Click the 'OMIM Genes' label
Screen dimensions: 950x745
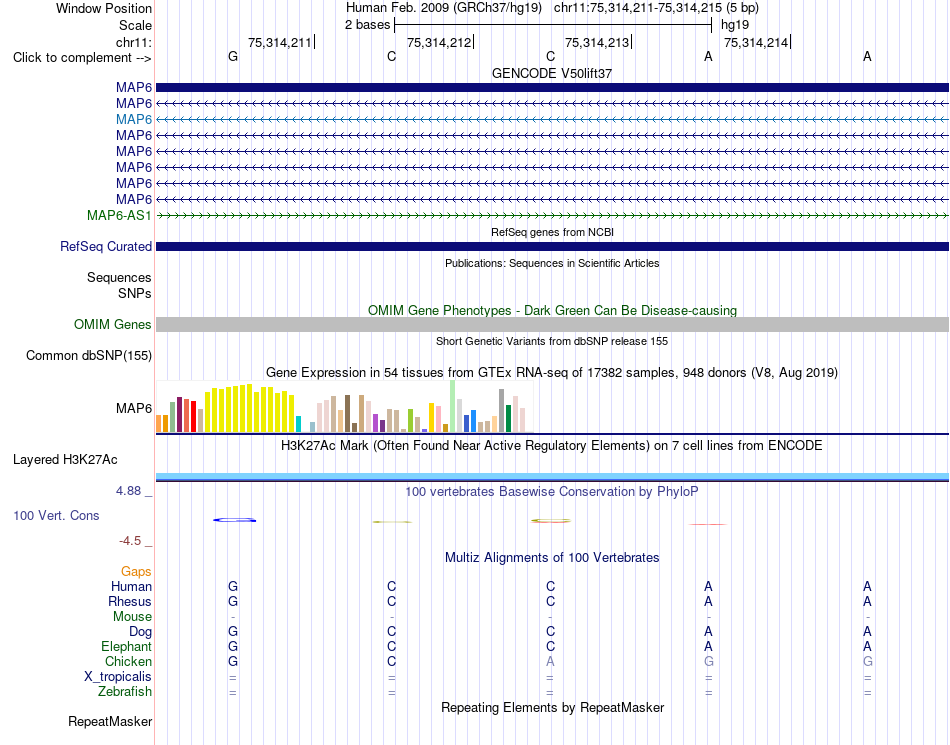point(112,325)
